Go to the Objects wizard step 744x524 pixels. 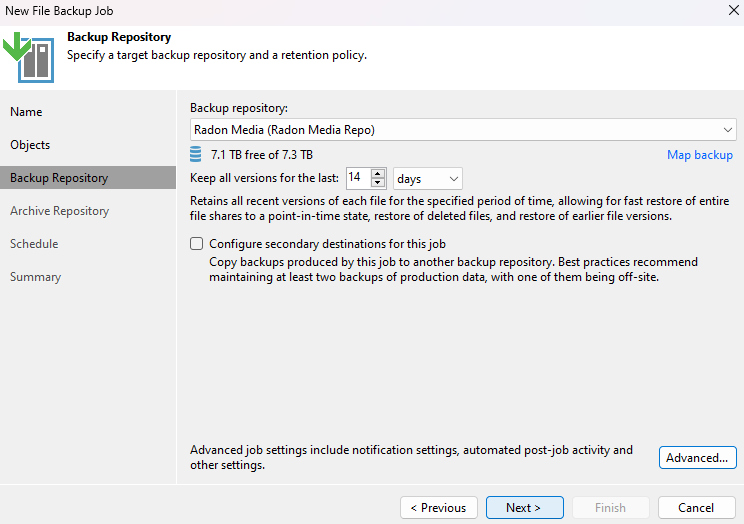(x=30, y=145)
